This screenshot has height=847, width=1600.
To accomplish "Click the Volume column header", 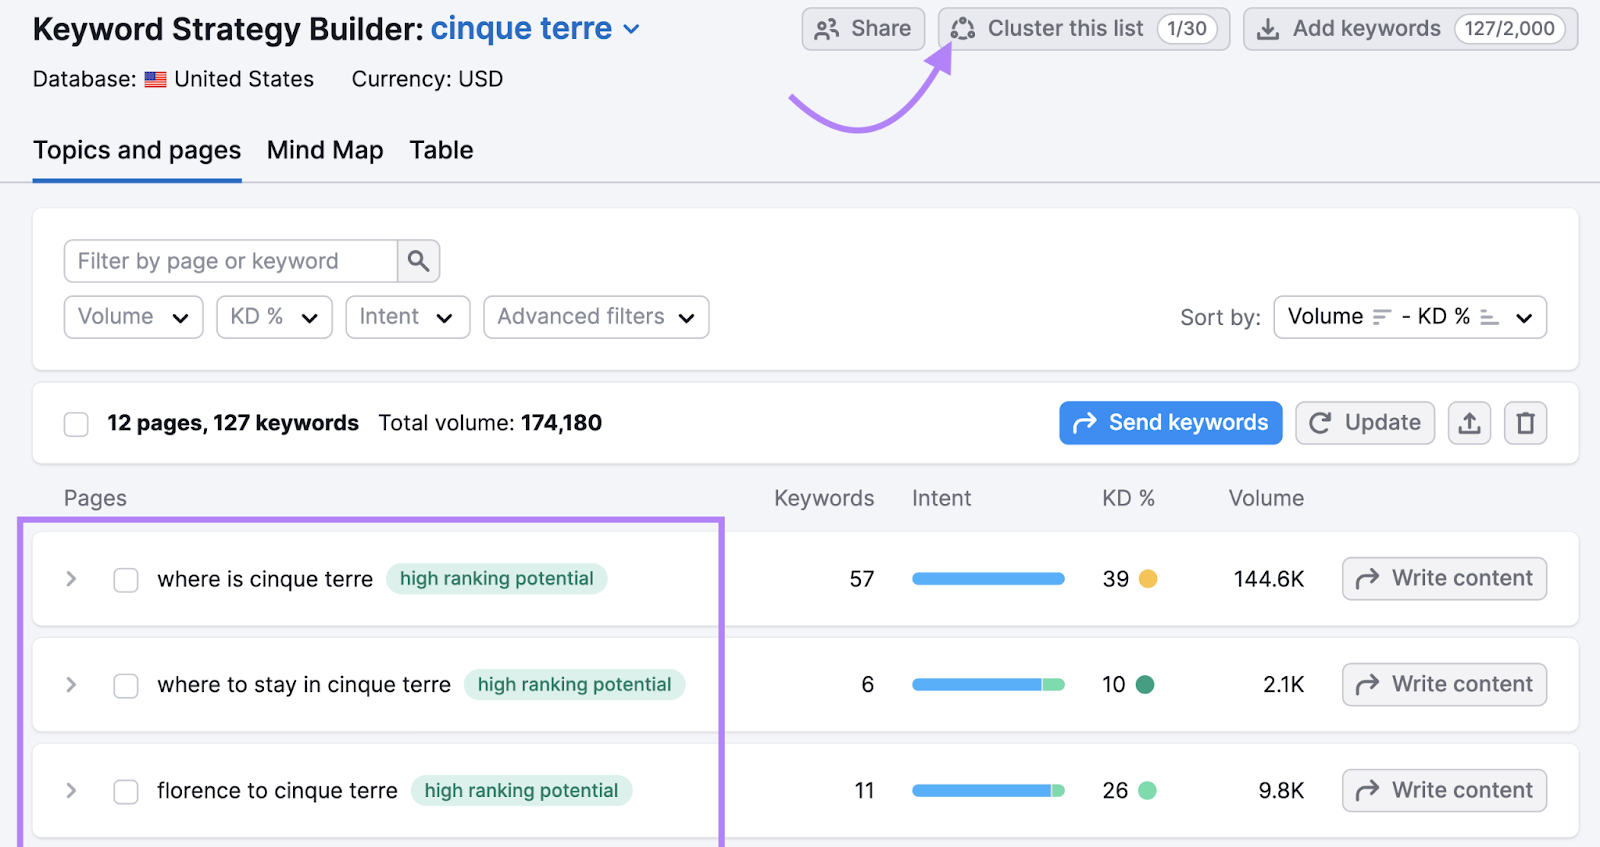I will click(x=1266, y=498).
